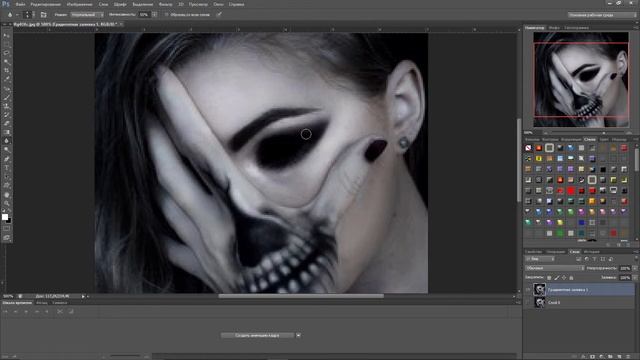Apply the bright red style swatch
640x360 pixels.
[571, 191]
